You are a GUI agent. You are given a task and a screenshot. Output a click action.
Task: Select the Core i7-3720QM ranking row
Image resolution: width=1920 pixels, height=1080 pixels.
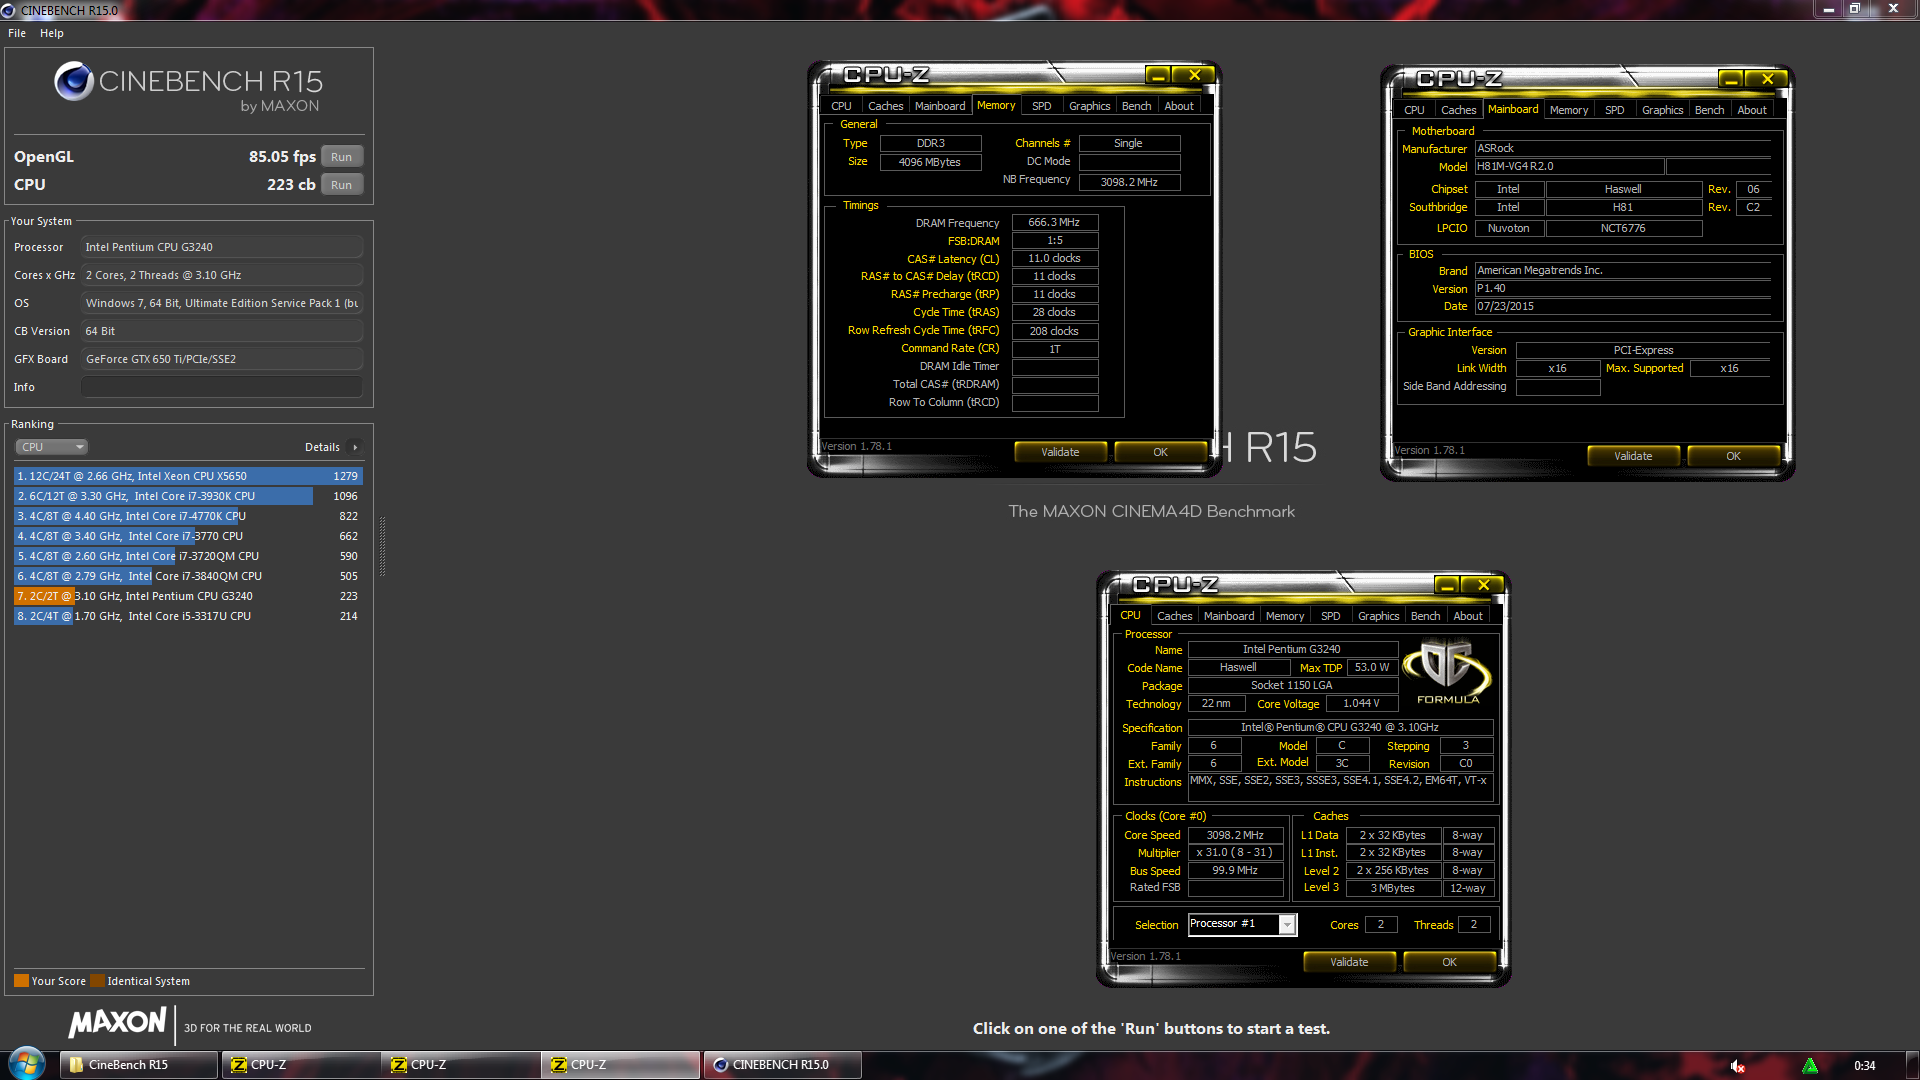pyautogui.click(x=188, y=556)
